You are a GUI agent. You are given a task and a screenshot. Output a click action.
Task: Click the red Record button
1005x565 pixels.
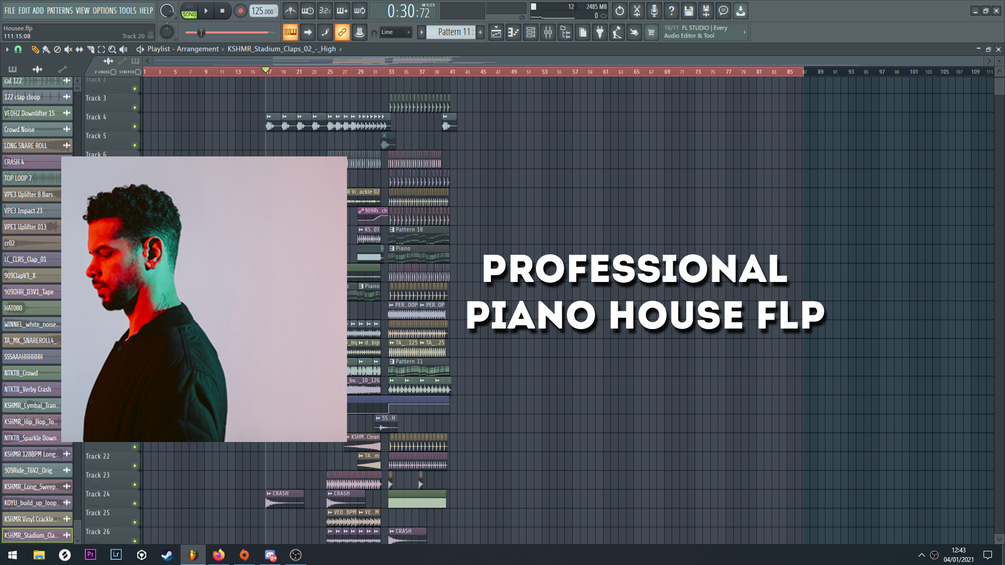pos(240,11)
